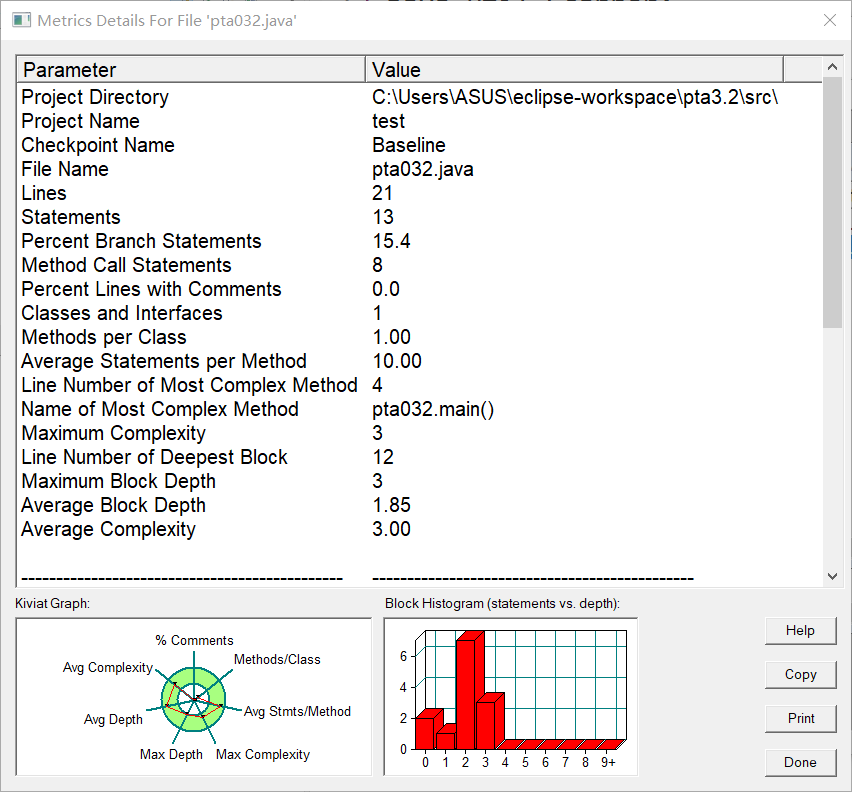Click the pta032.main() value

[433, 409]
